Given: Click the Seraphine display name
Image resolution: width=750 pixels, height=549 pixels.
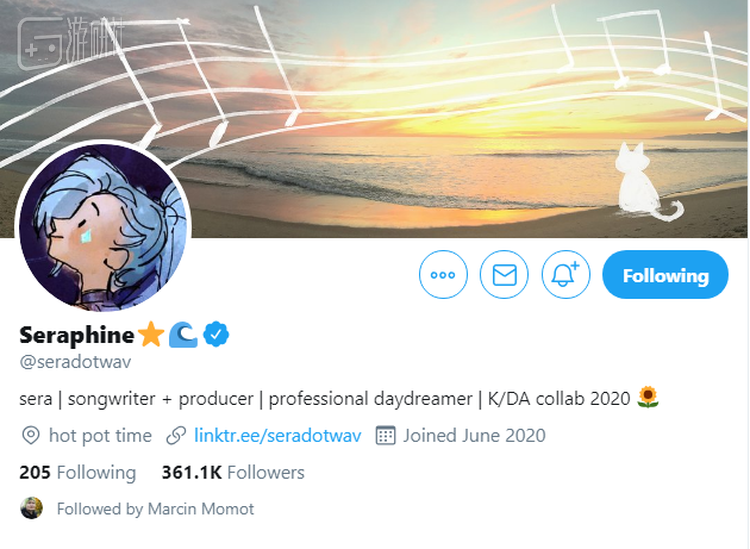Looking at the screenshot, I should pyautogui.click(x=76, y=334).
